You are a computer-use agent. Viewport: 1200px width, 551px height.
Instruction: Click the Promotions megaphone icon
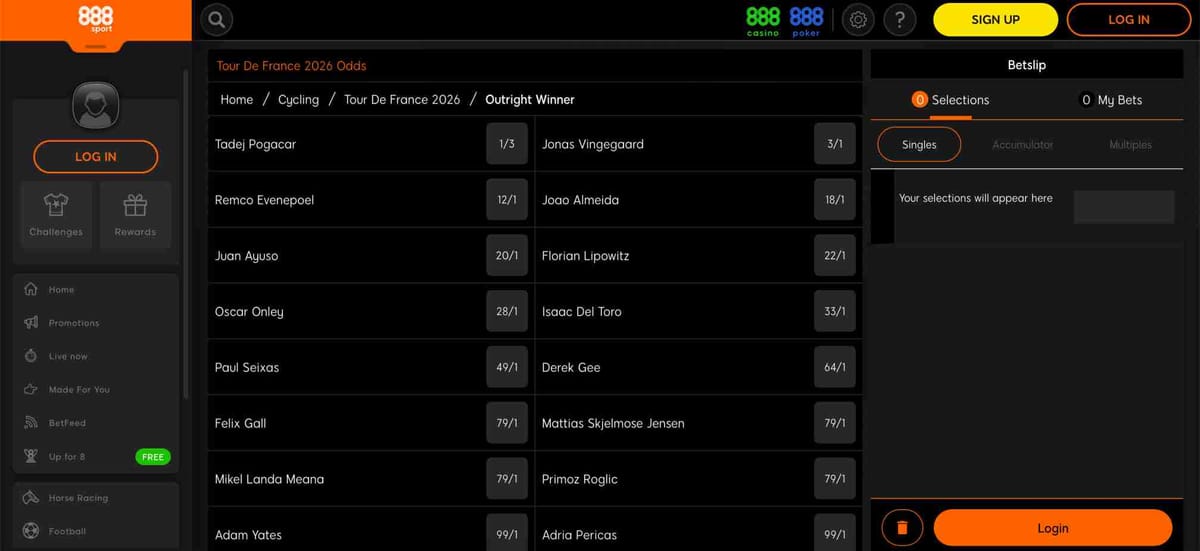click(31, 323)
